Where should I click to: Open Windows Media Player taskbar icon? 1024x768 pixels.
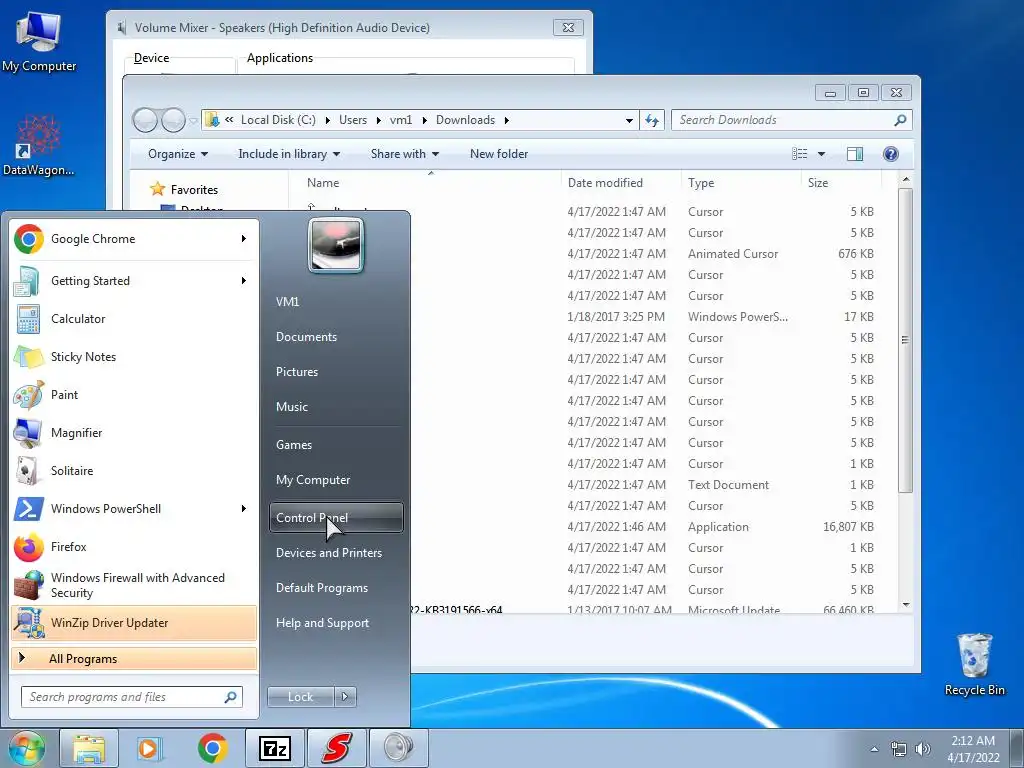[149, 748]
